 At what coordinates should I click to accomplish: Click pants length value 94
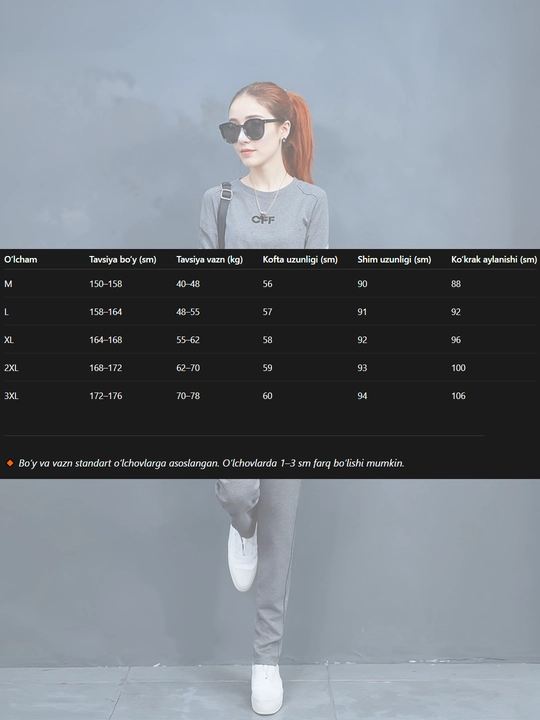(362, 396)
